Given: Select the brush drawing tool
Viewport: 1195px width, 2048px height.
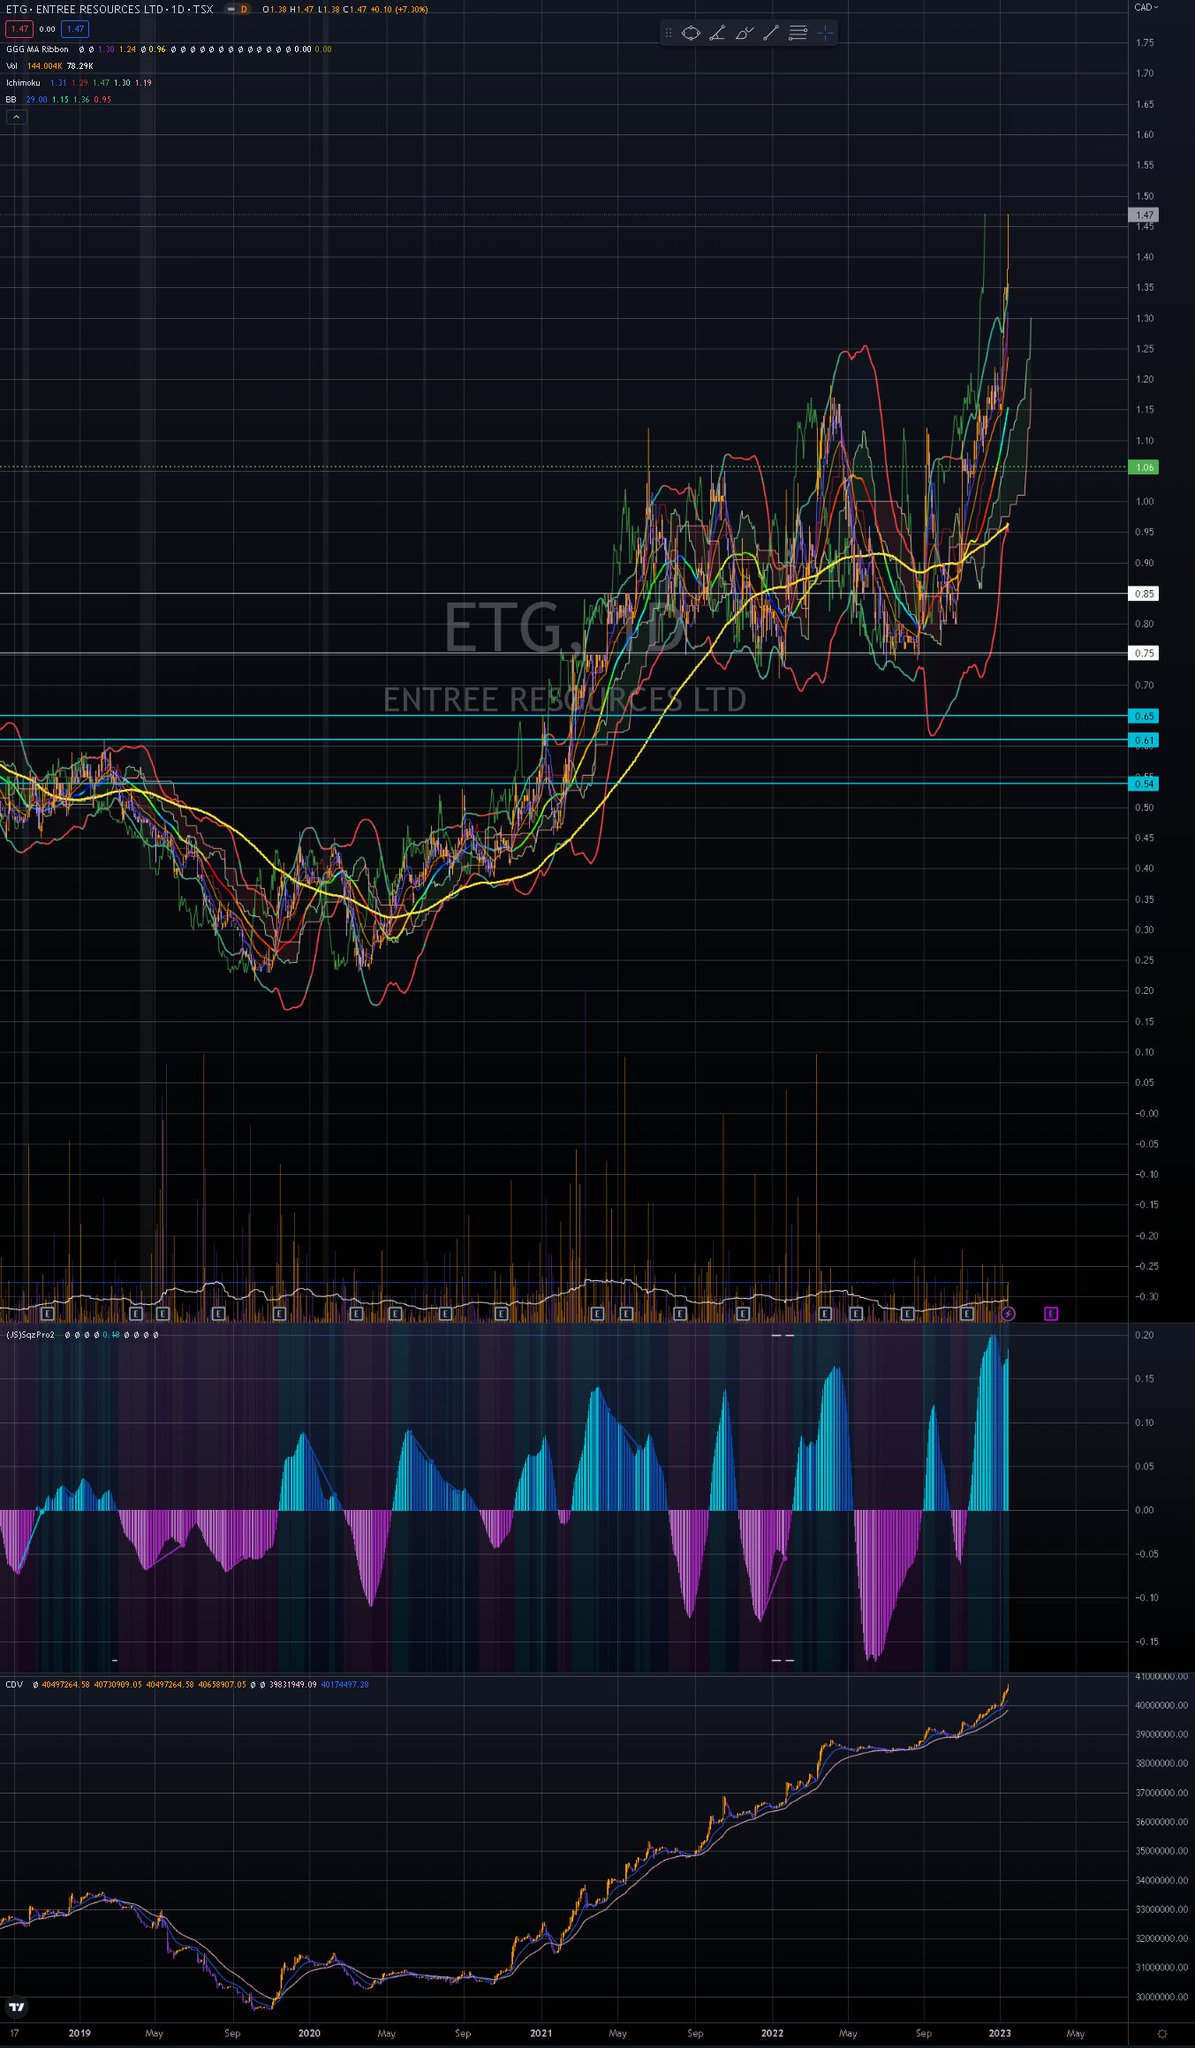Looking at the screenshot, I should (744, 33).
